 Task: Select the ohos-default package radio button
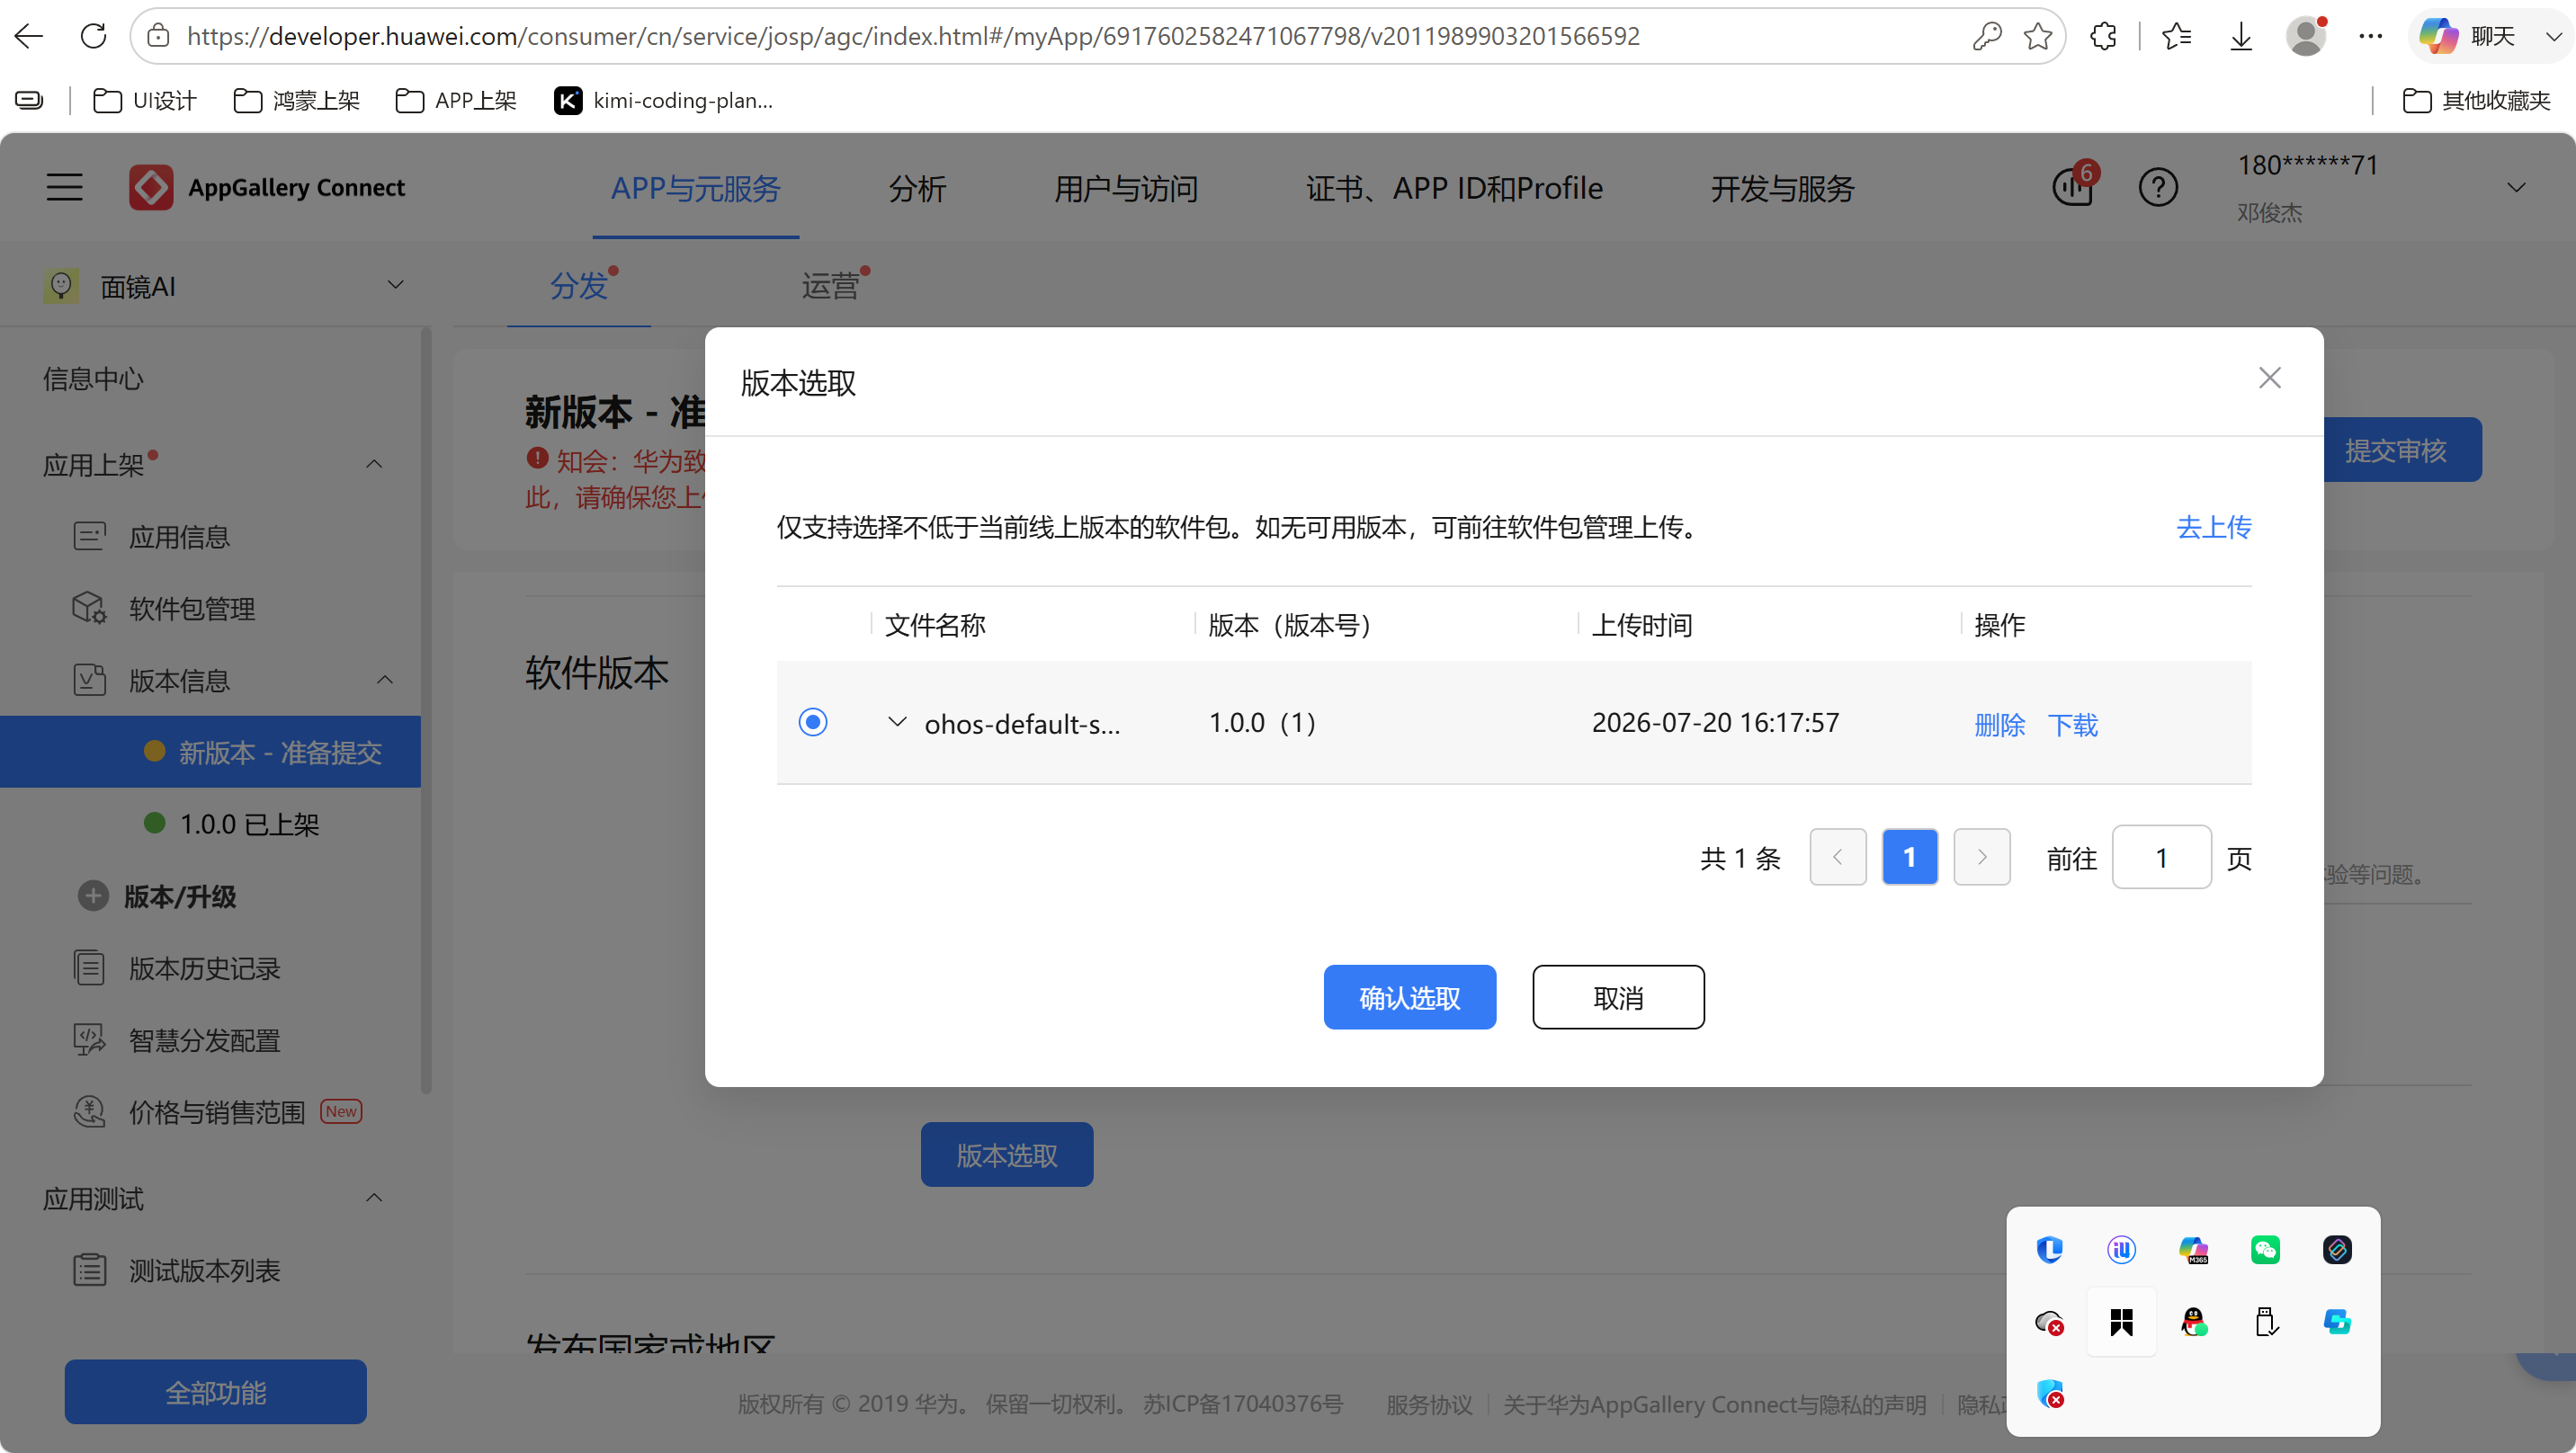pyautogui.click(x=813, y=722)
